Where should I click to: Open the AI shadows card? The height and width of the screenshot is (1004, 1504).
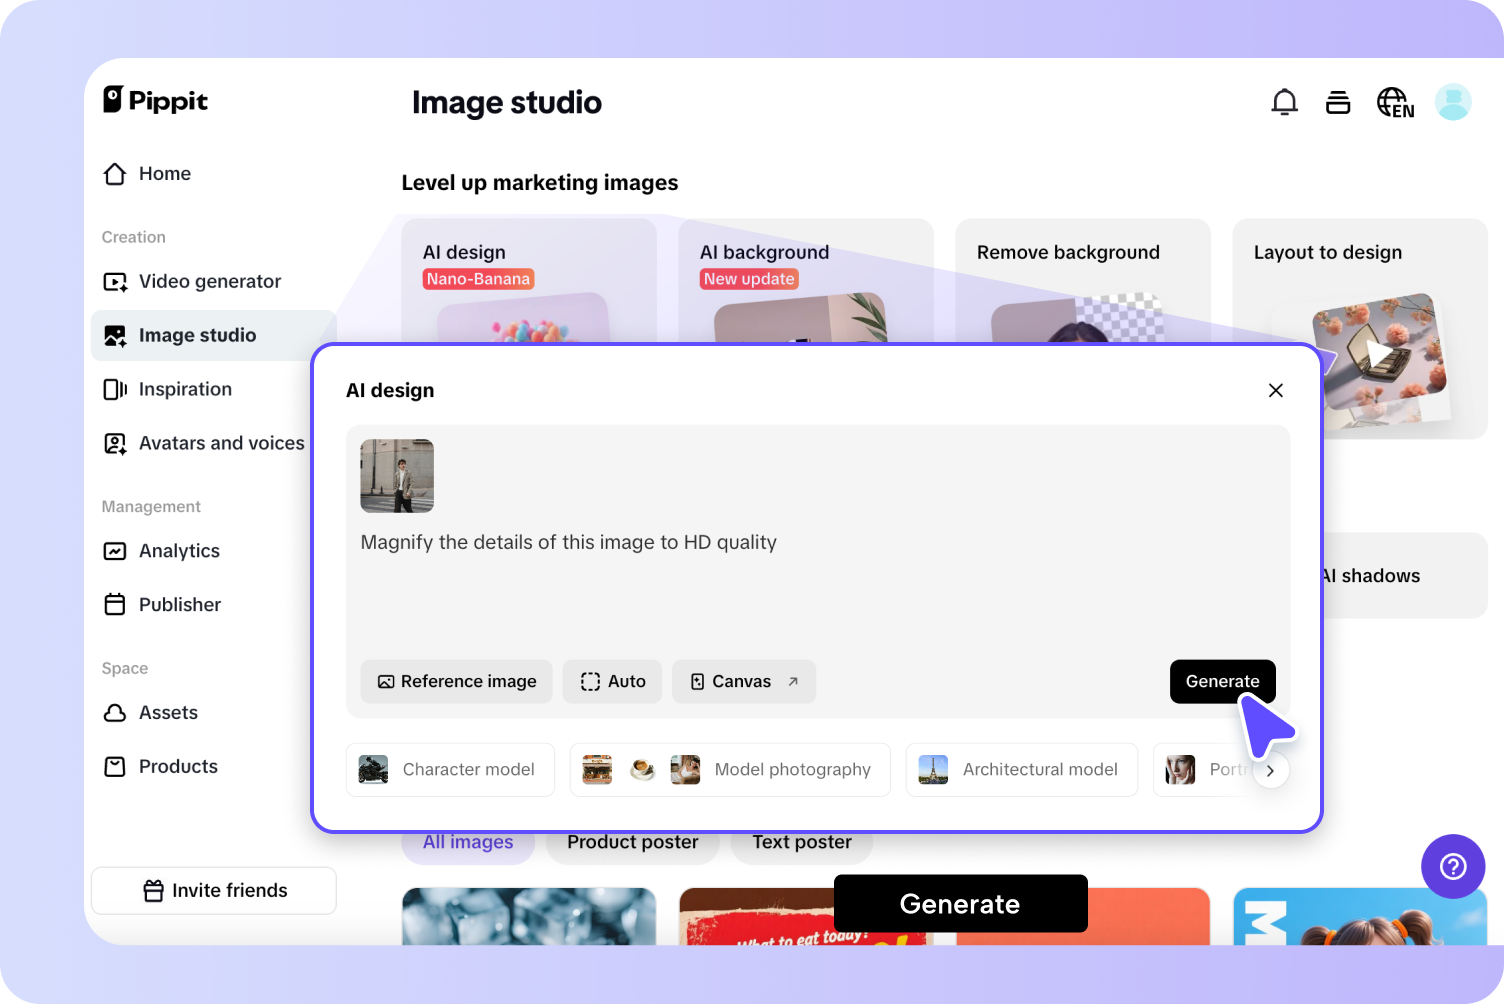1405,576
